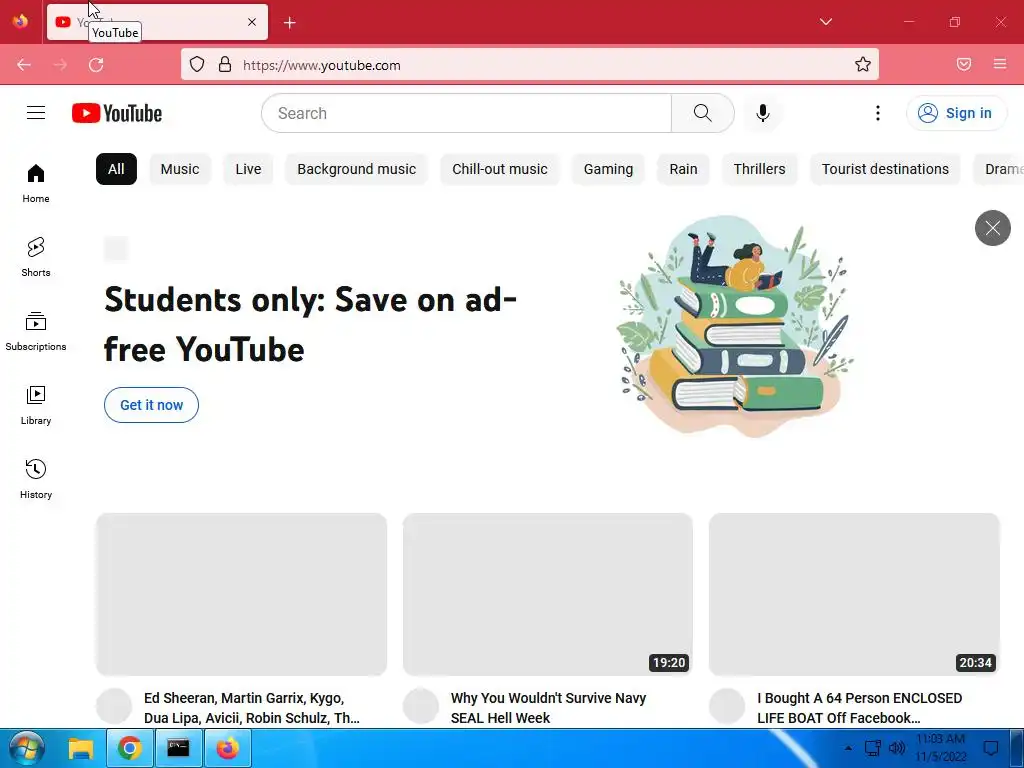Click channel avatar beside life boat video
1024x768 pixels.
727,706
